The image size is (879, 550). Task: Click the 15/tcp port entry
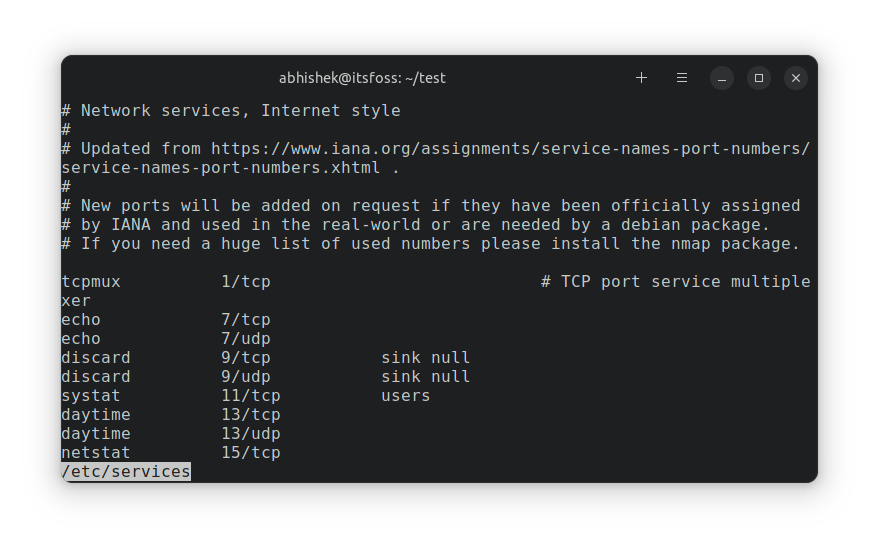pos(251,453)
